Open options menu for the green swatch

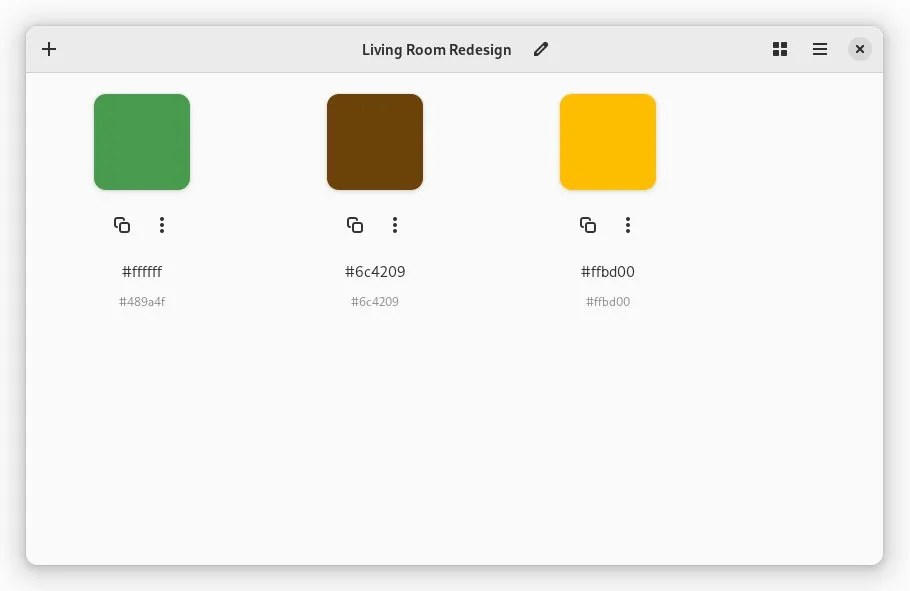pos(162,225)
